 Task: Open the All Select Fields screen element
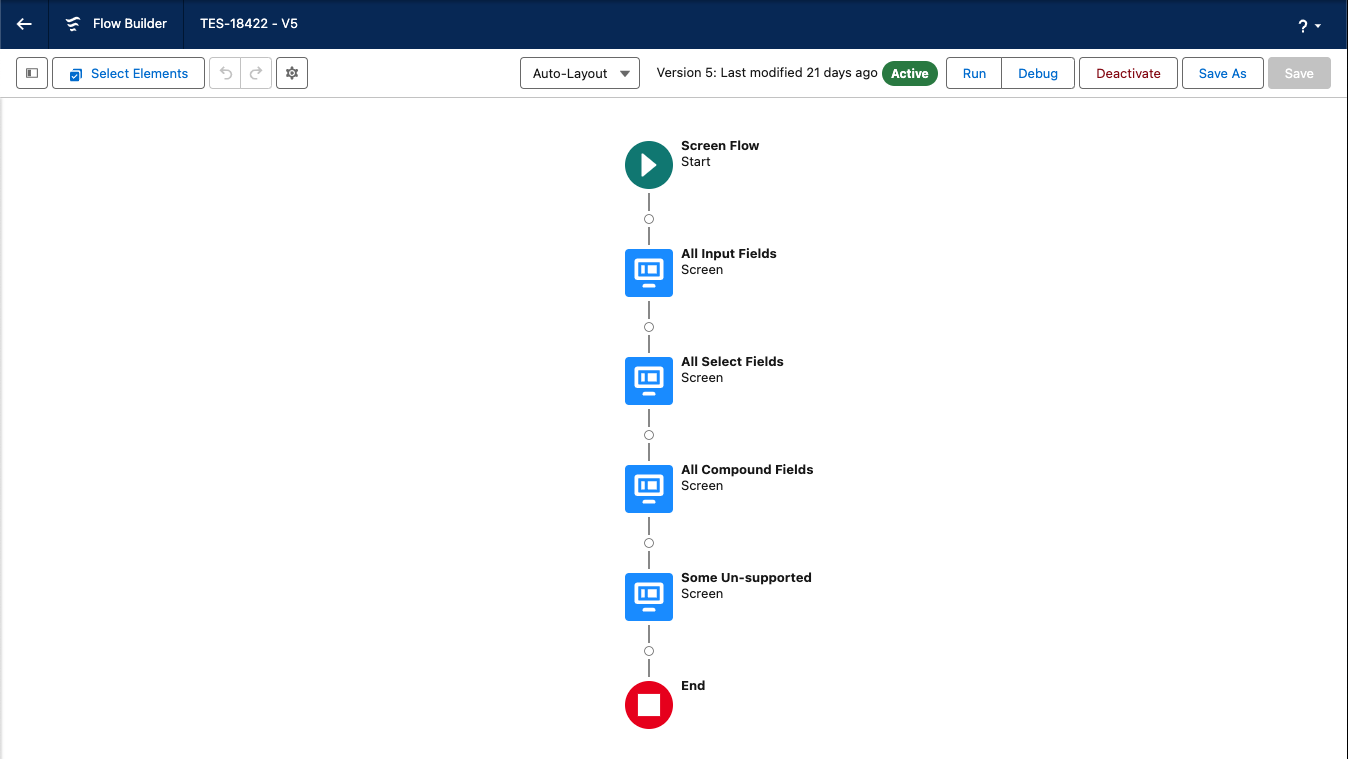pyautogui.click(x=649, y=381)
